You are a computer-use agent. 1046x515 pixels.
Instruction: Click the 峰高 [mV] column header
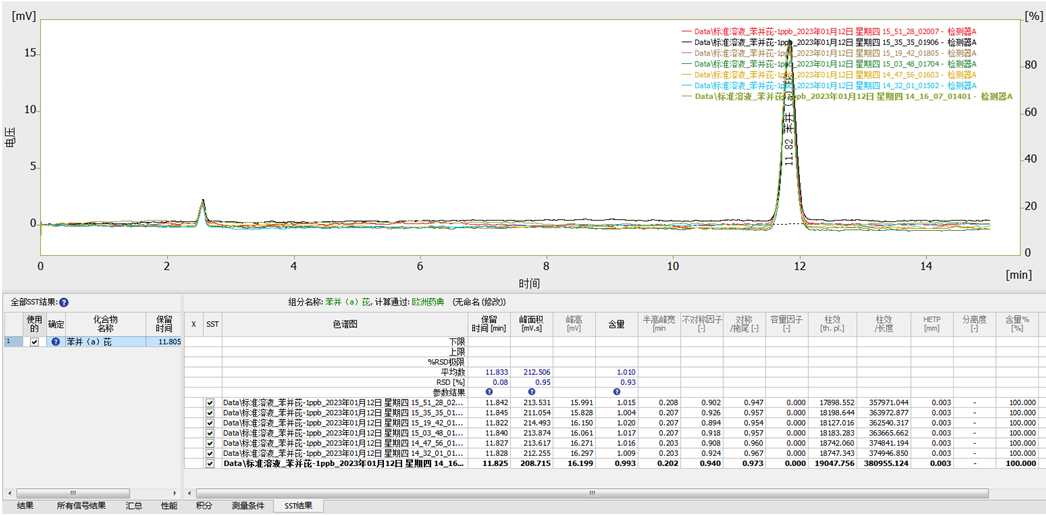(x=574, y=324)
